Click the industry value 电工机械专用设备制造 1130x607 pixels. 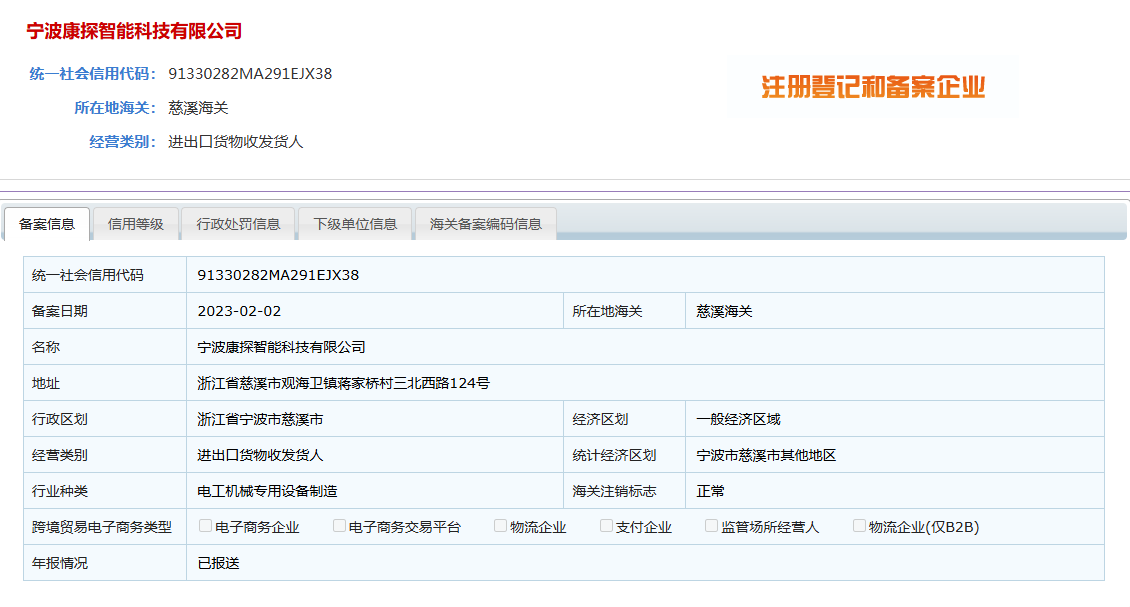[267, 492]
